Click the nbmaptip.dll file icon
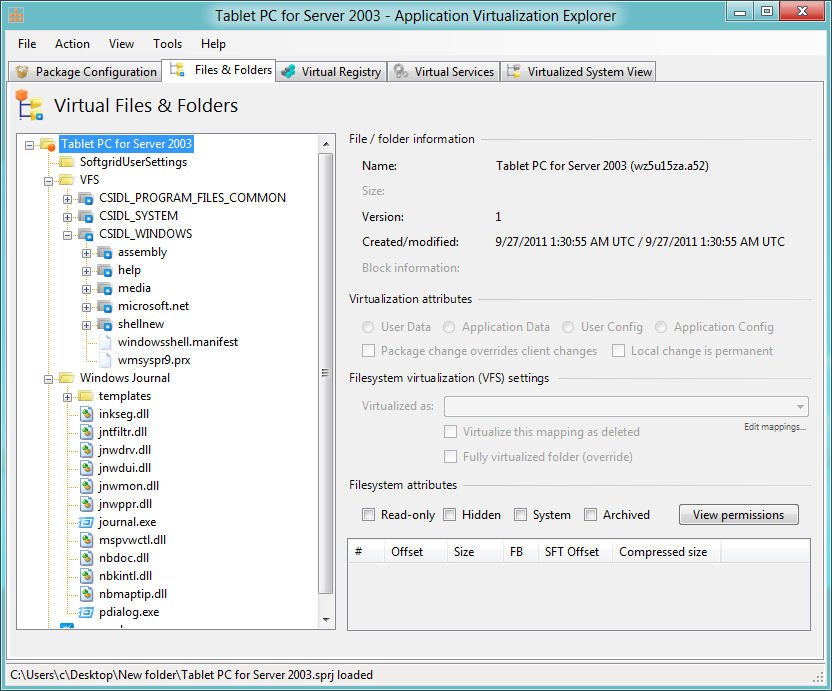Image resolution: width=832 pixels, height=691 pixels. tap(86, 594)
